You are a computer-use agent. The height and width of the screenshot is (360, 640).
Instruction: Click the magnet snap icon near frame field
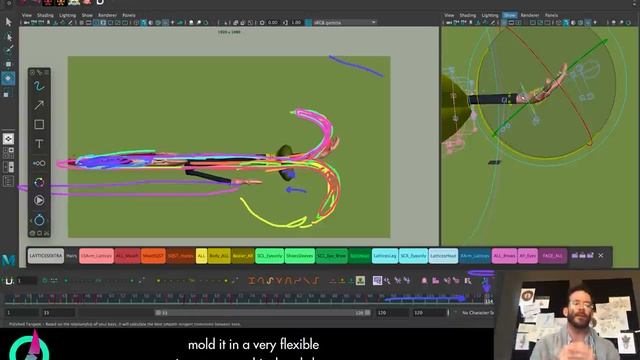point(9,281)
